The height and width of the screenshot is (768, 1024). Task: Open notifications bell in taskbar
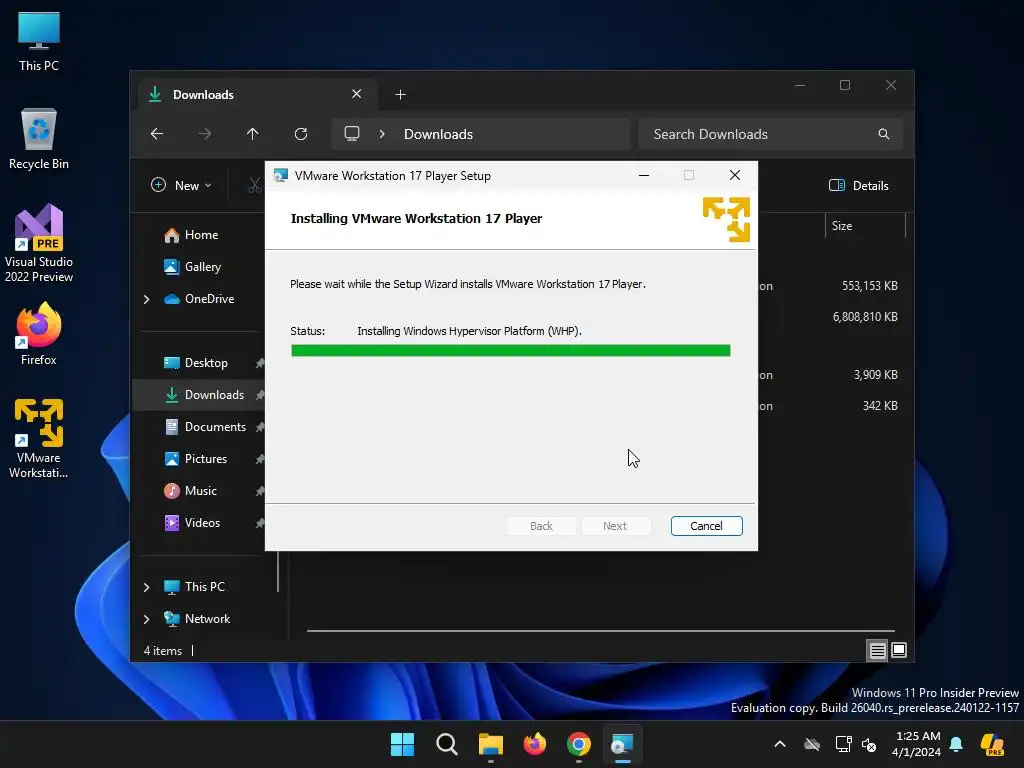pos(956,744)
